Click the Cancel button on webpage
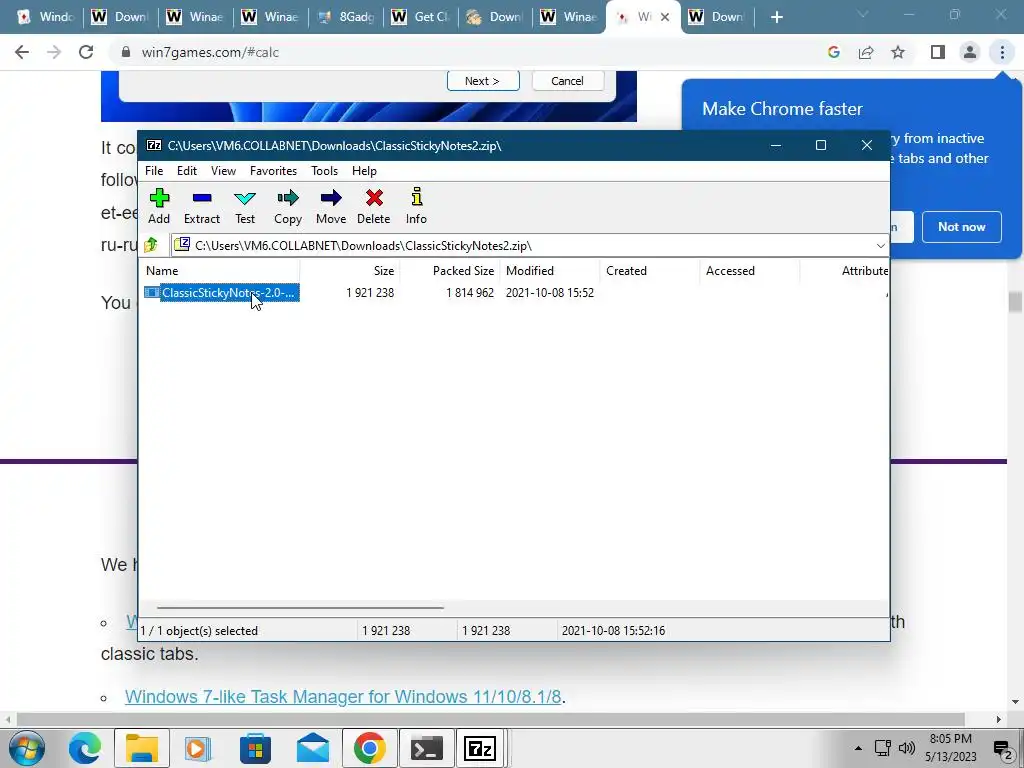This screenshot has height=768, width=1024. pyautogui.click(x=567, y=81)
